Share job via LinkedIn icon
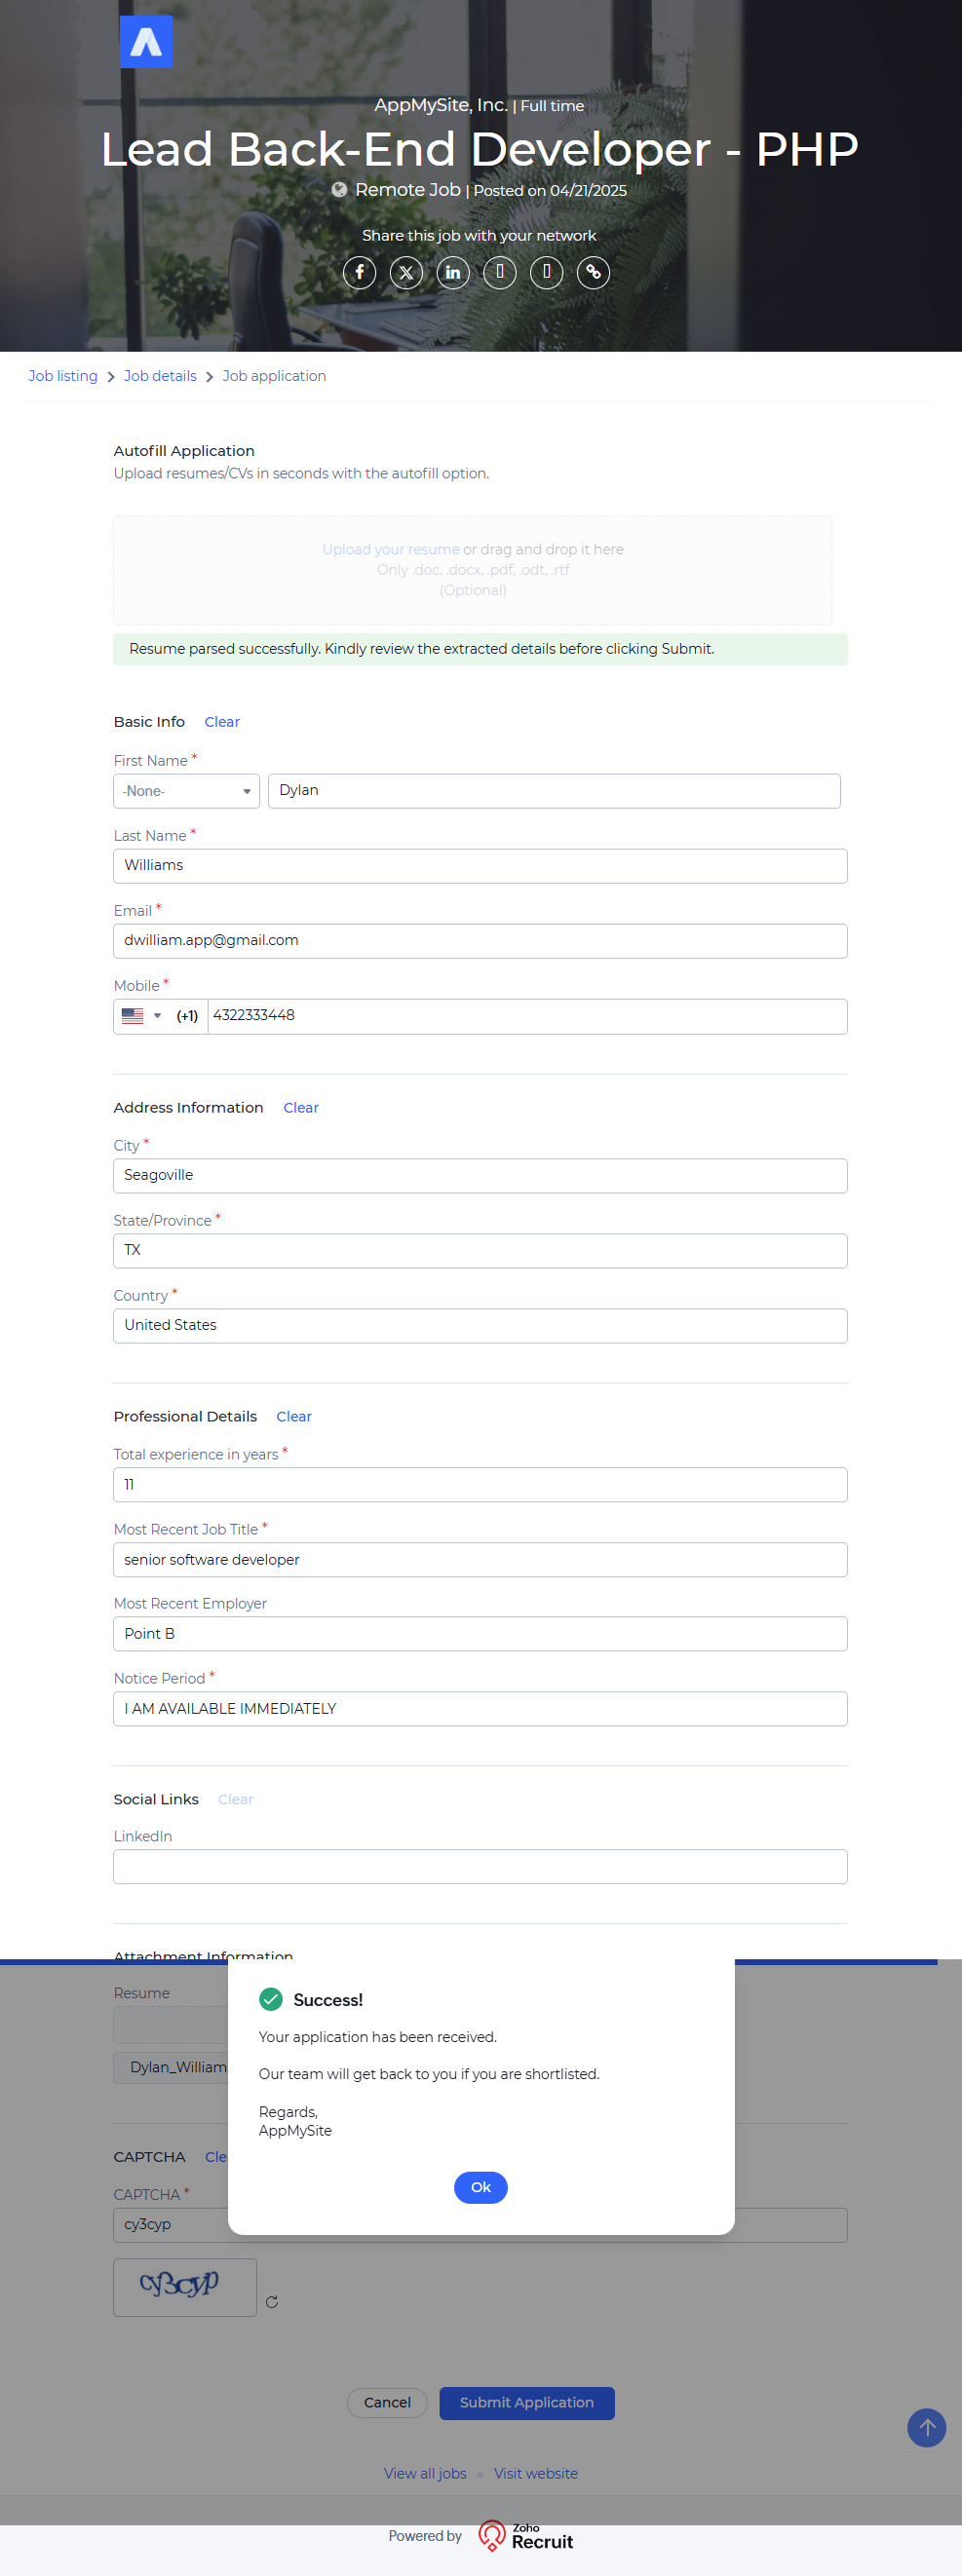This screenshot has width=962, height=2576. pos(453,272)
